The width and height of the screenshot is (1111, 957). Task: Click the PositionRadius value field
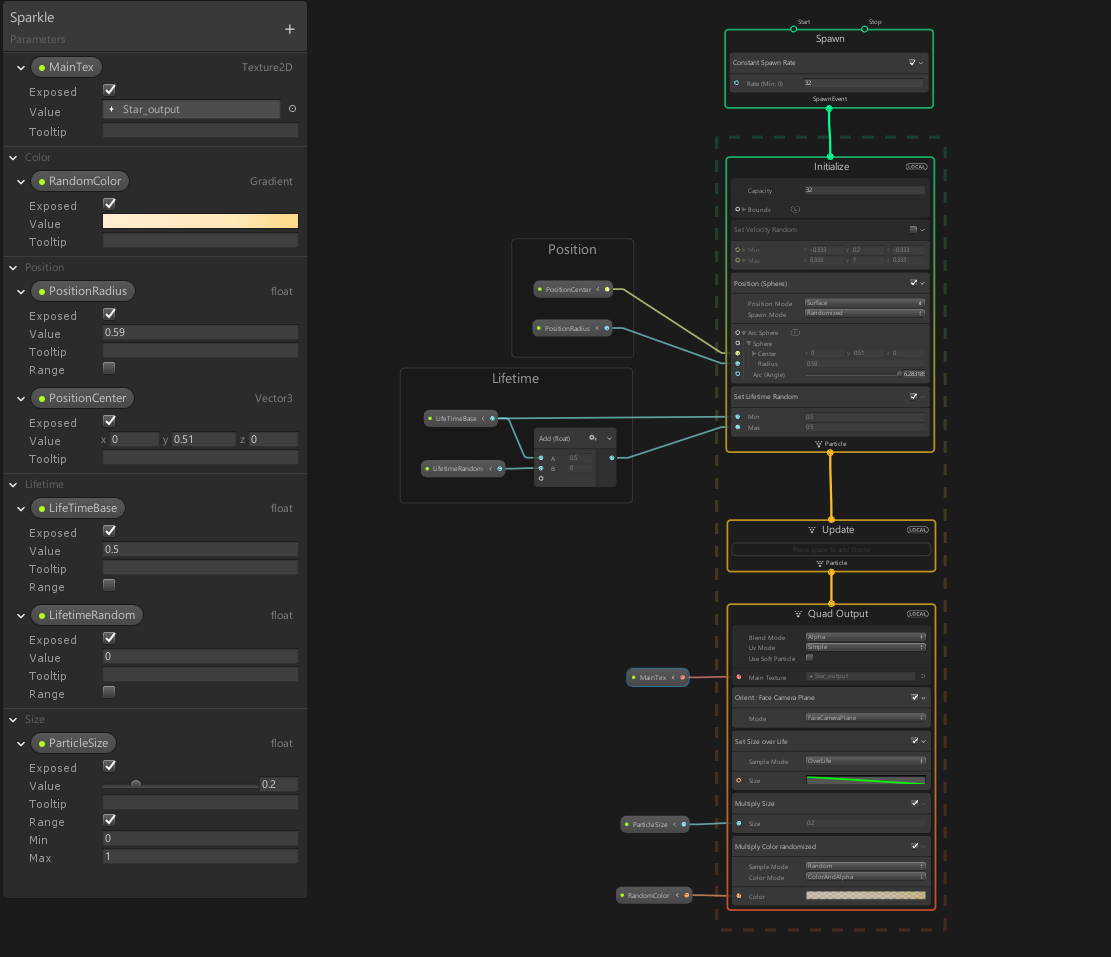(200, 333)
